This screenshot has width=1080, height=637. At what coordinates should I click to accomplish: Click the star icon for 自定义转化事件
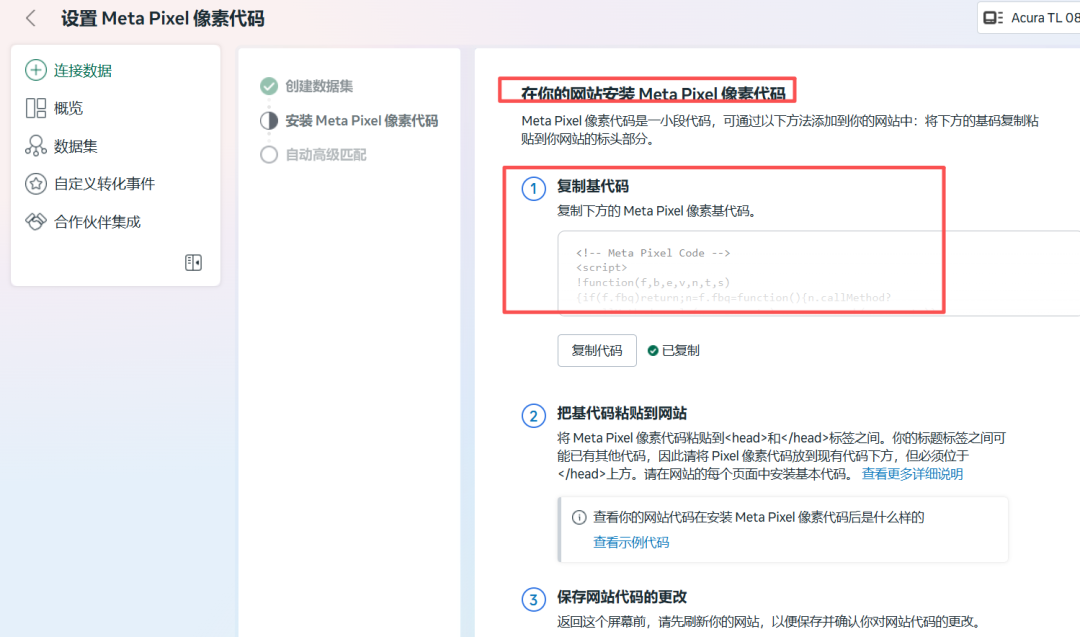[36, 184]
